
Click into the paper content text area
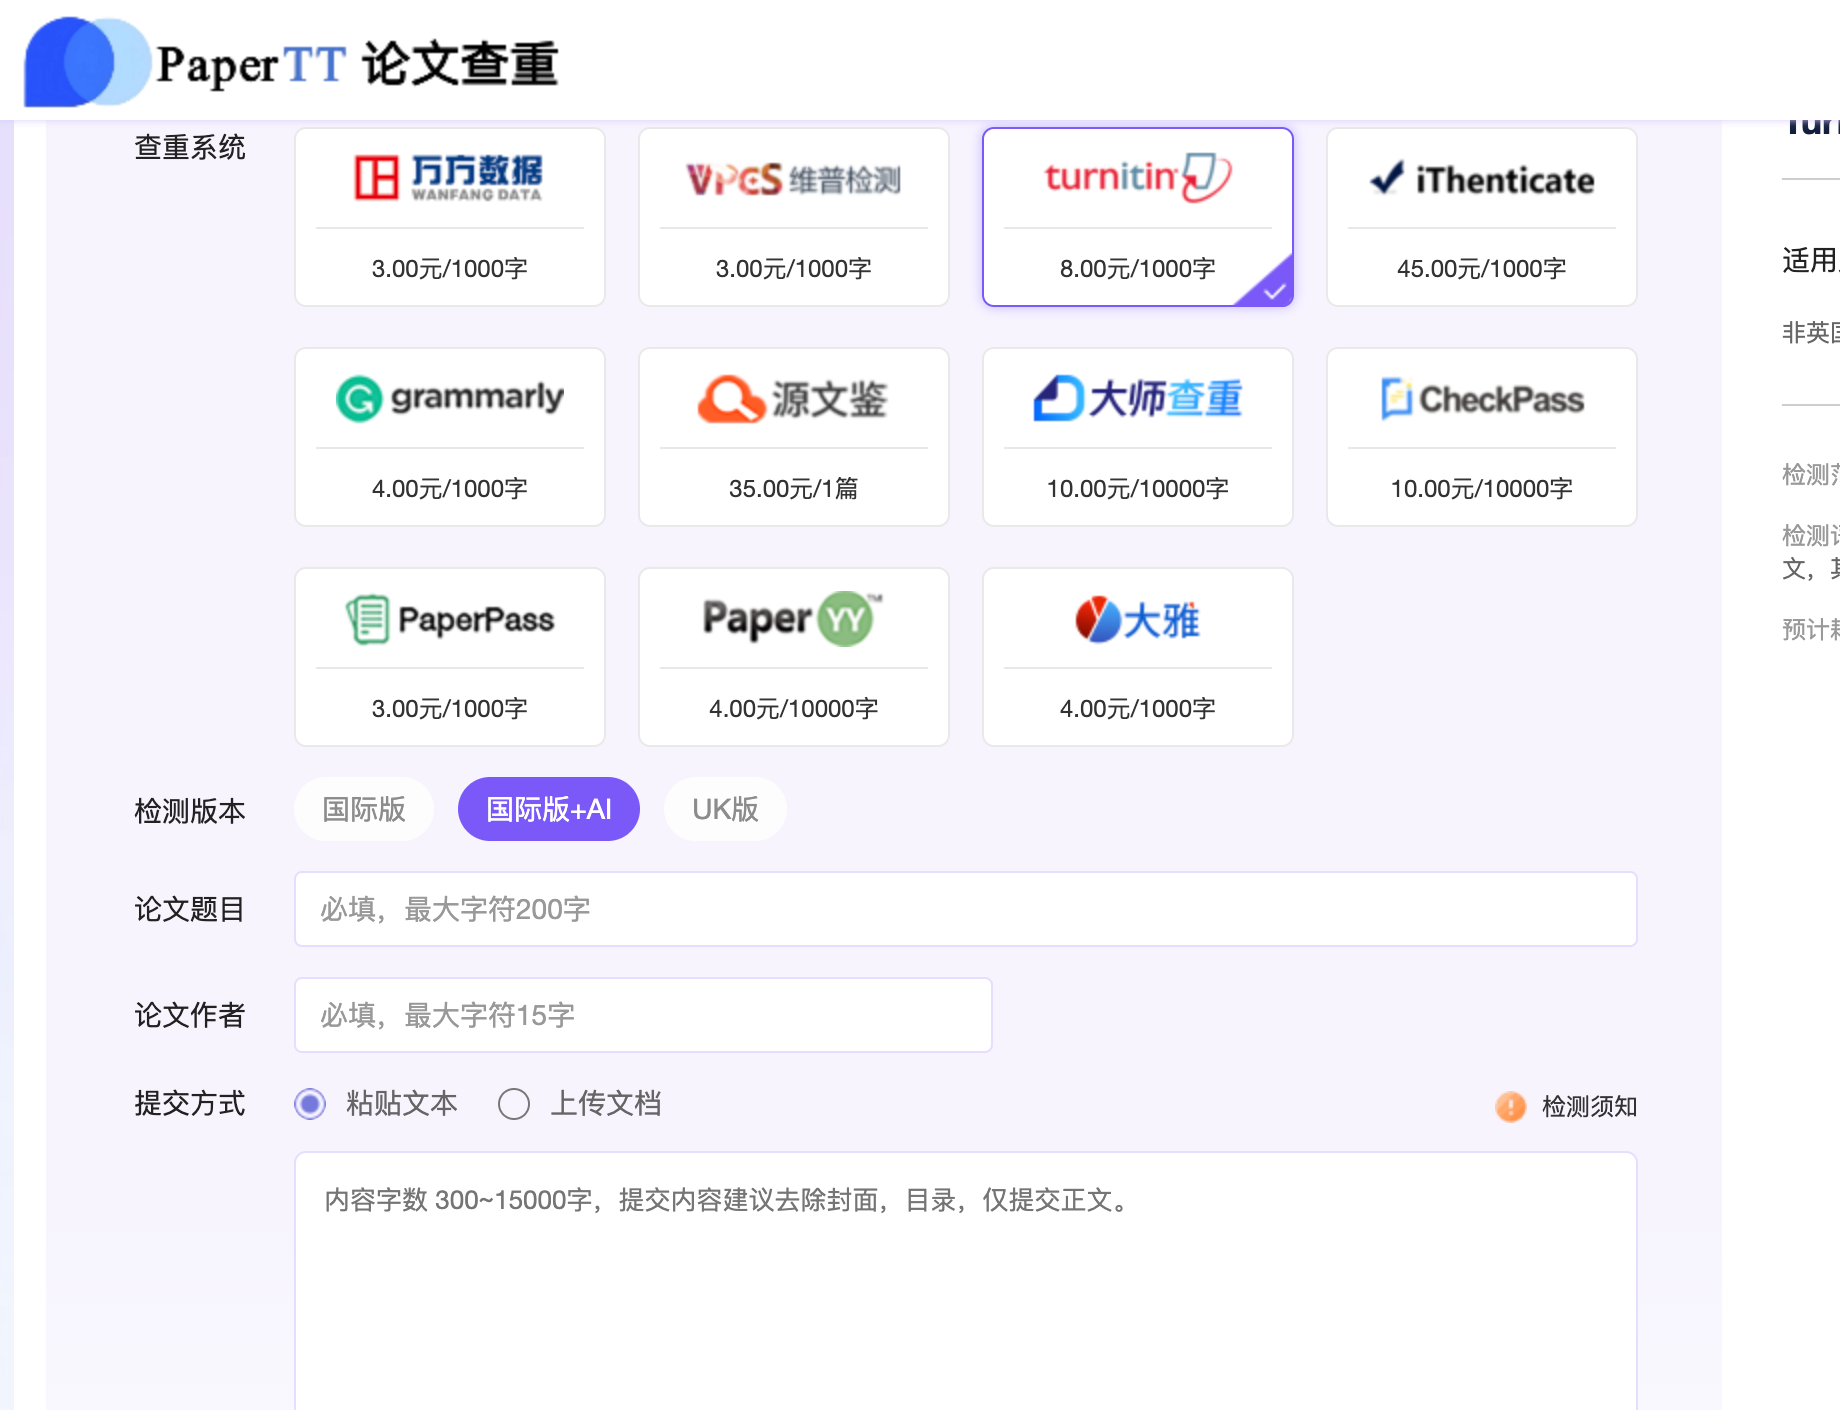coord(966,1281)
